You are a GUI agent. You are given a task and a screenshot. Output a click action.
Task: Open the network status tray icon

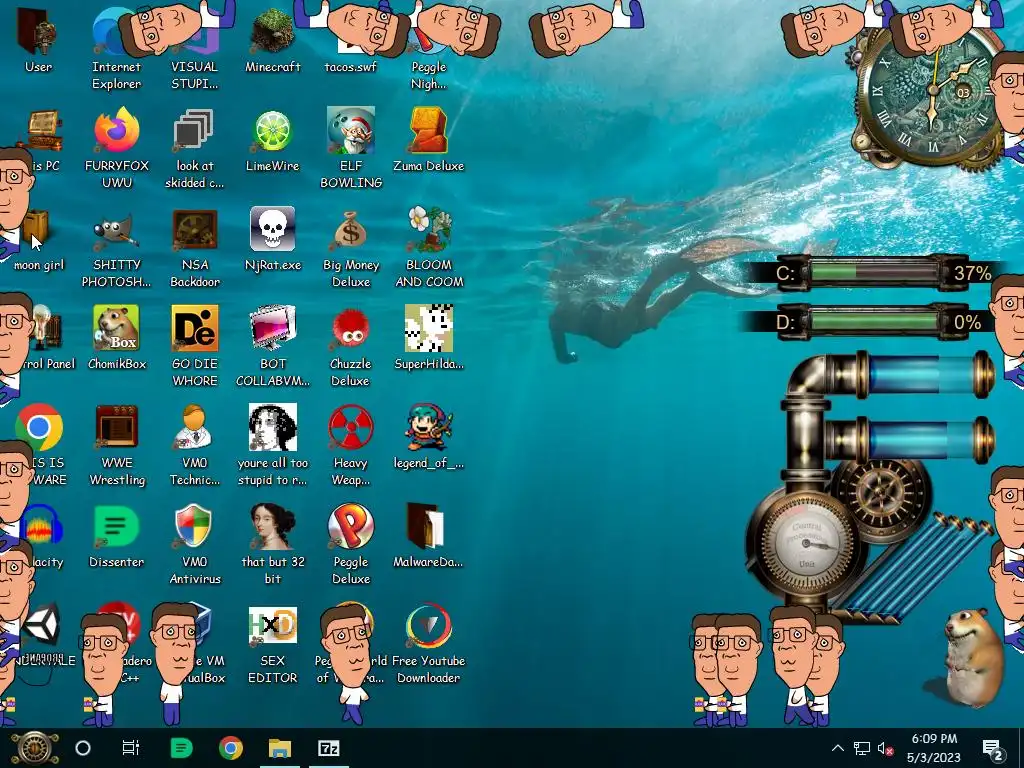[862, 748]
